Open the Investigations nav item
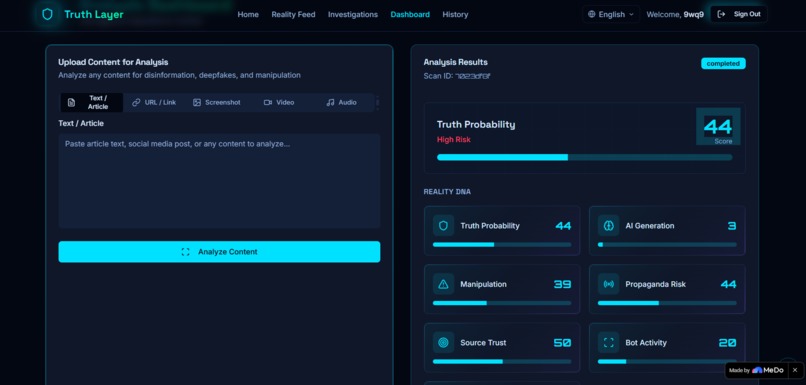The height and width of the screenshot is (385, 806). [353, 14]
